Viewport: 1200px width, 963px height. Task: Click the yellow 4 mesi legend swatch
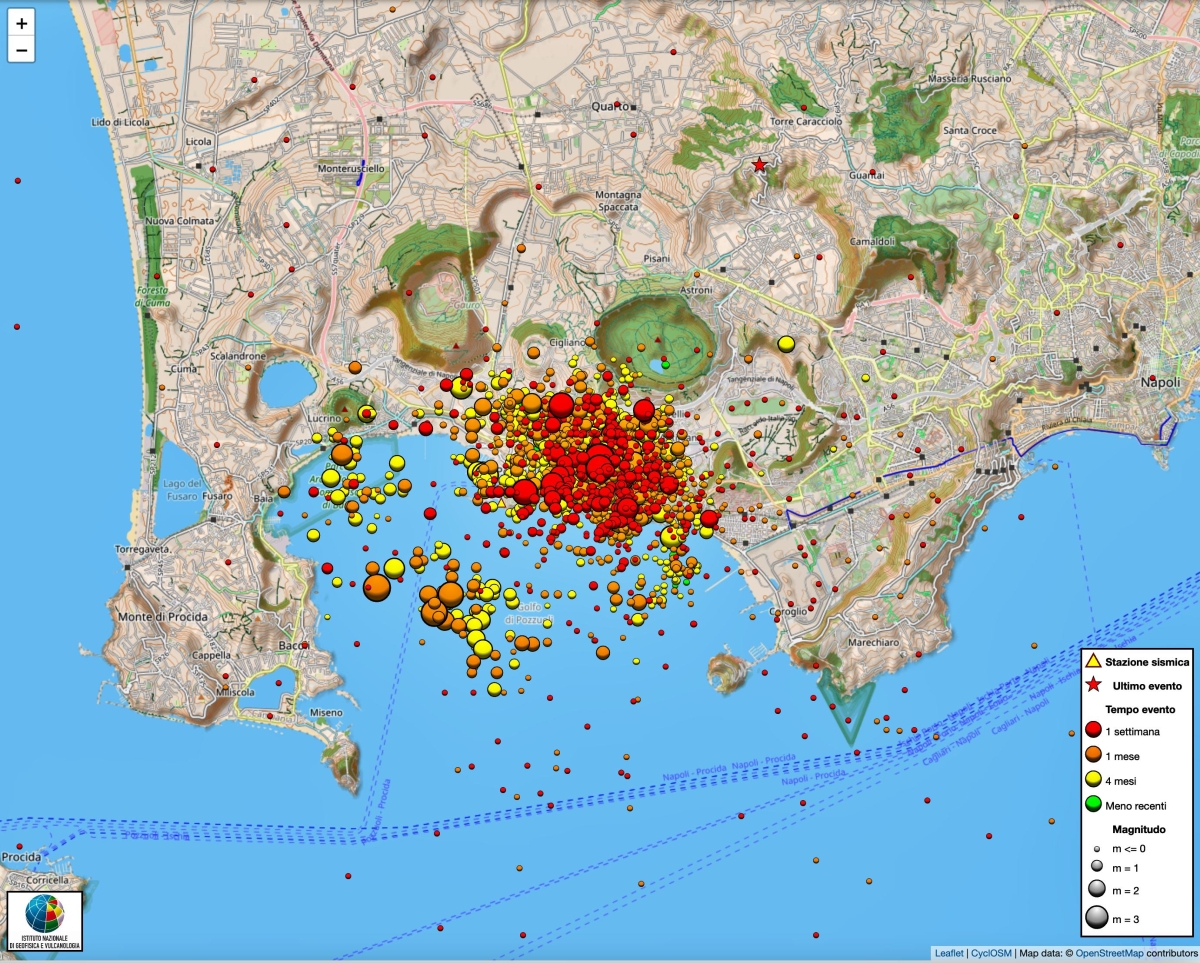1093,779
